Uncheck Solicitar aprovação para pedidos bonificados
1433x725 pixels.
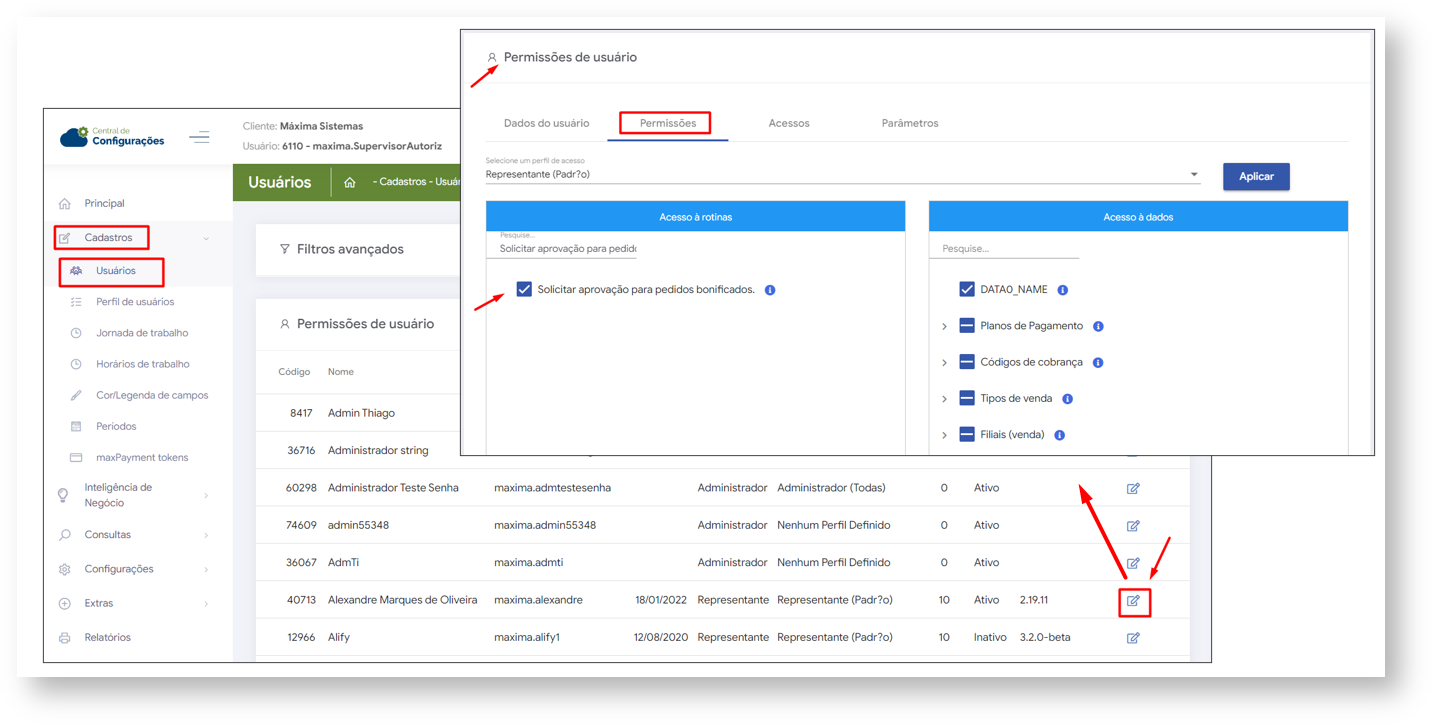click(x=524, y=289)
